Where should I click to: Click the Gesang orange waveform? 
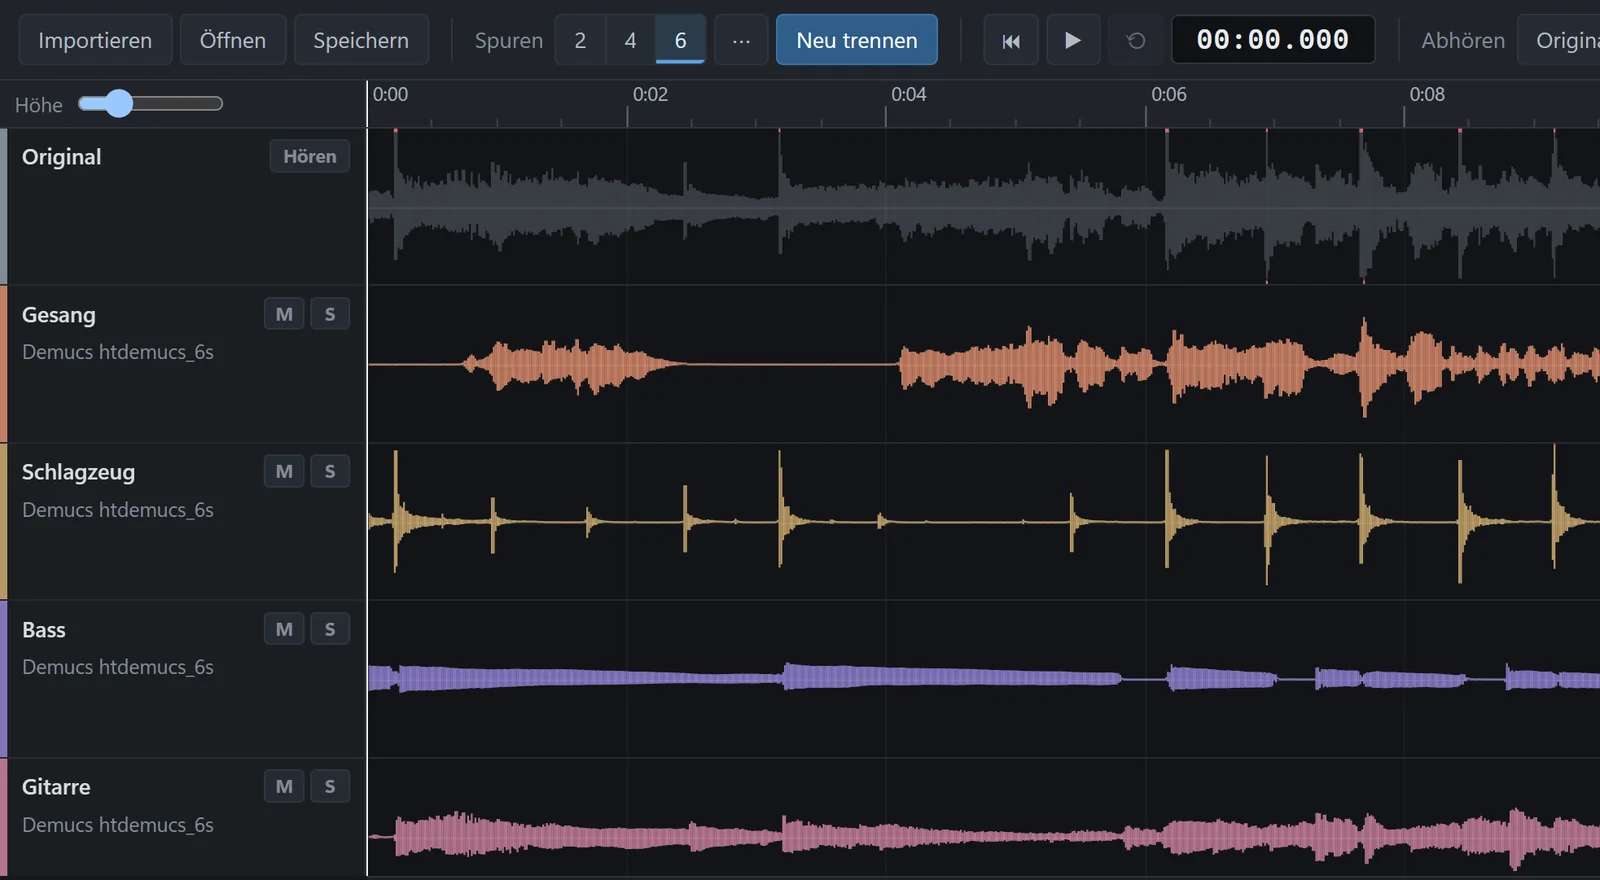(984, 364)
